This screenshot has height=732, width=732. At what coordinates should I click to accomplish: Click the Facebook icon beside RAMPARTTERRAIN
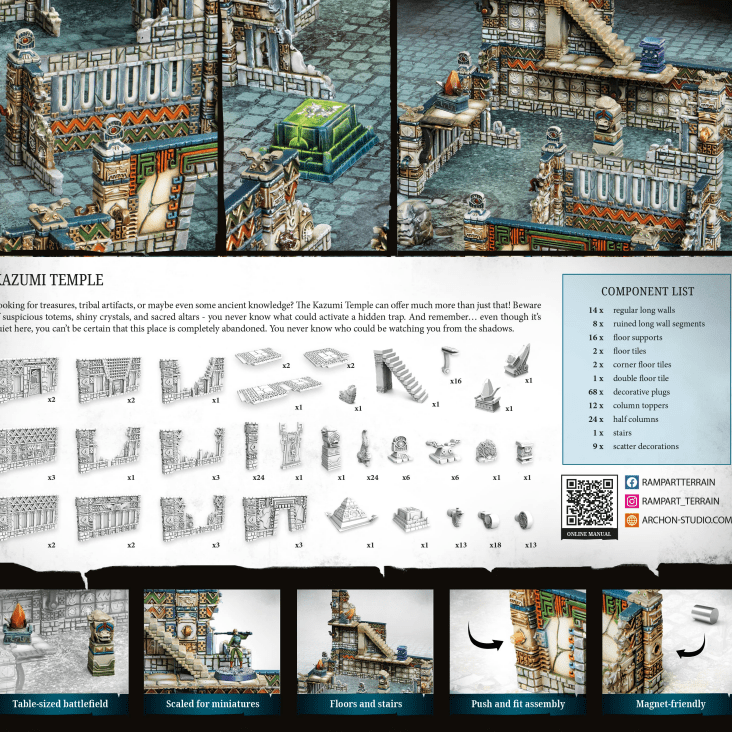pyautogui.click(x=632, y=482)
